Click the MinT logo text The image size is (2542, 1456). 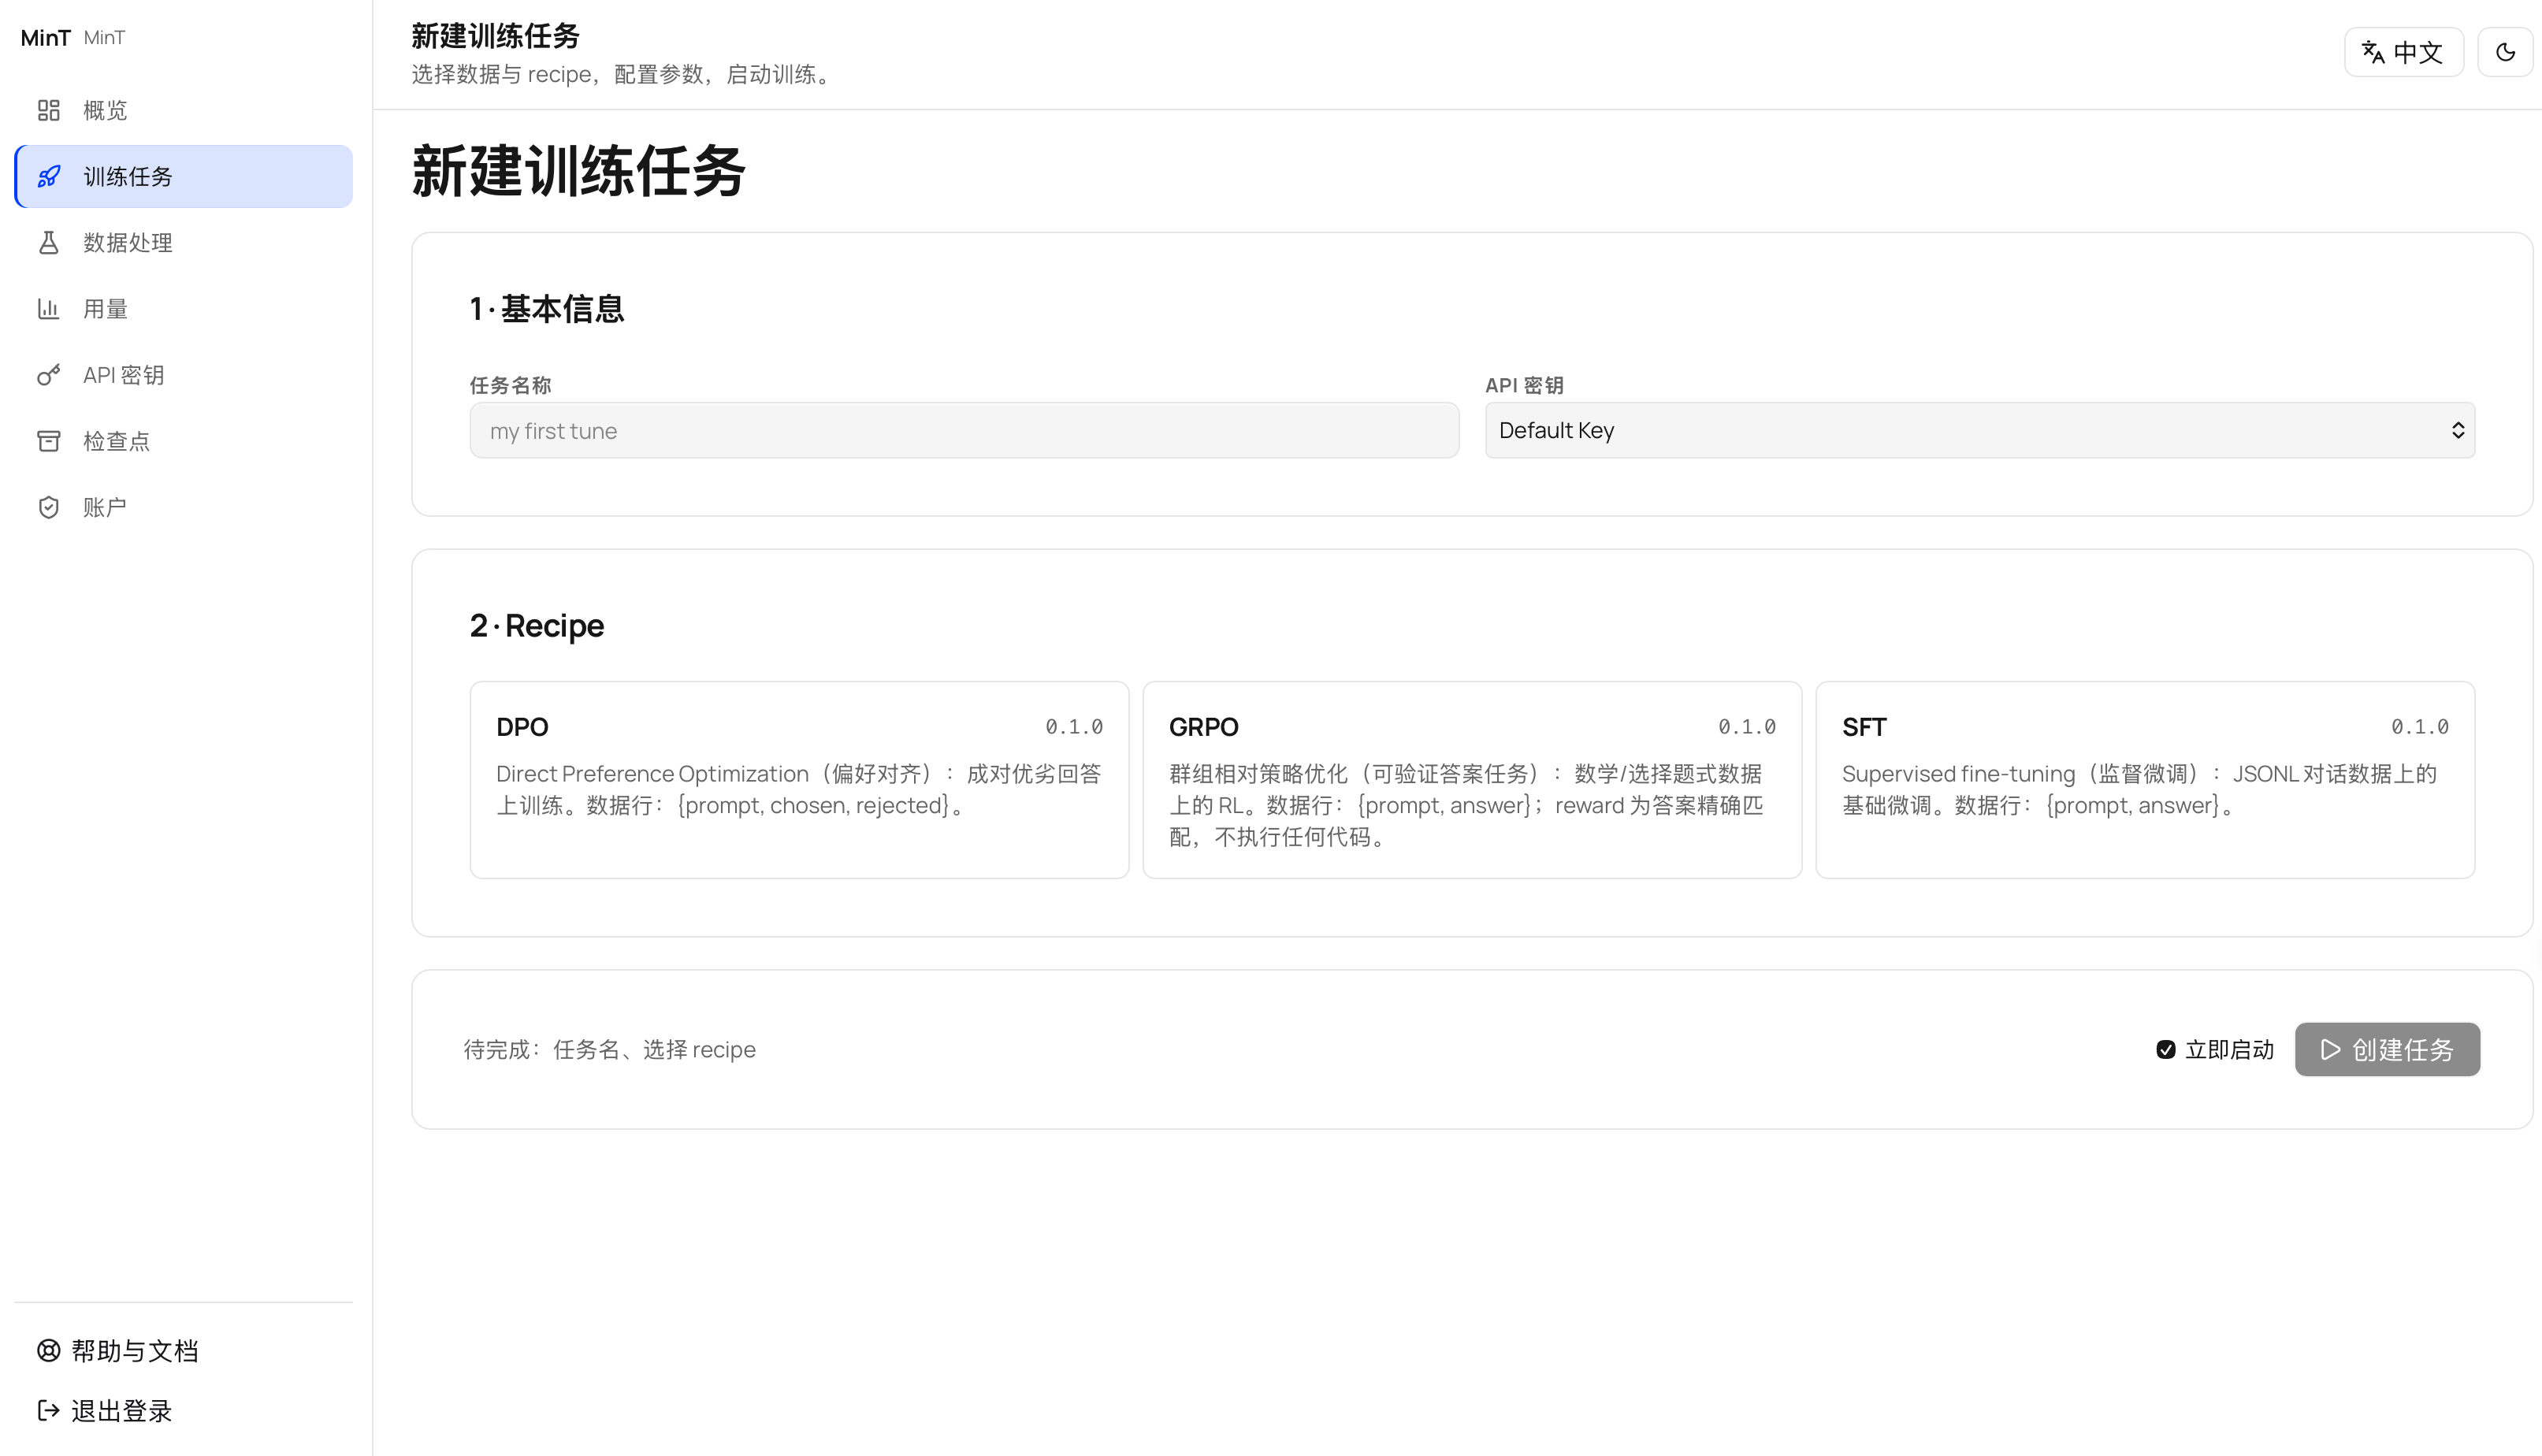[x=45, y=37]
